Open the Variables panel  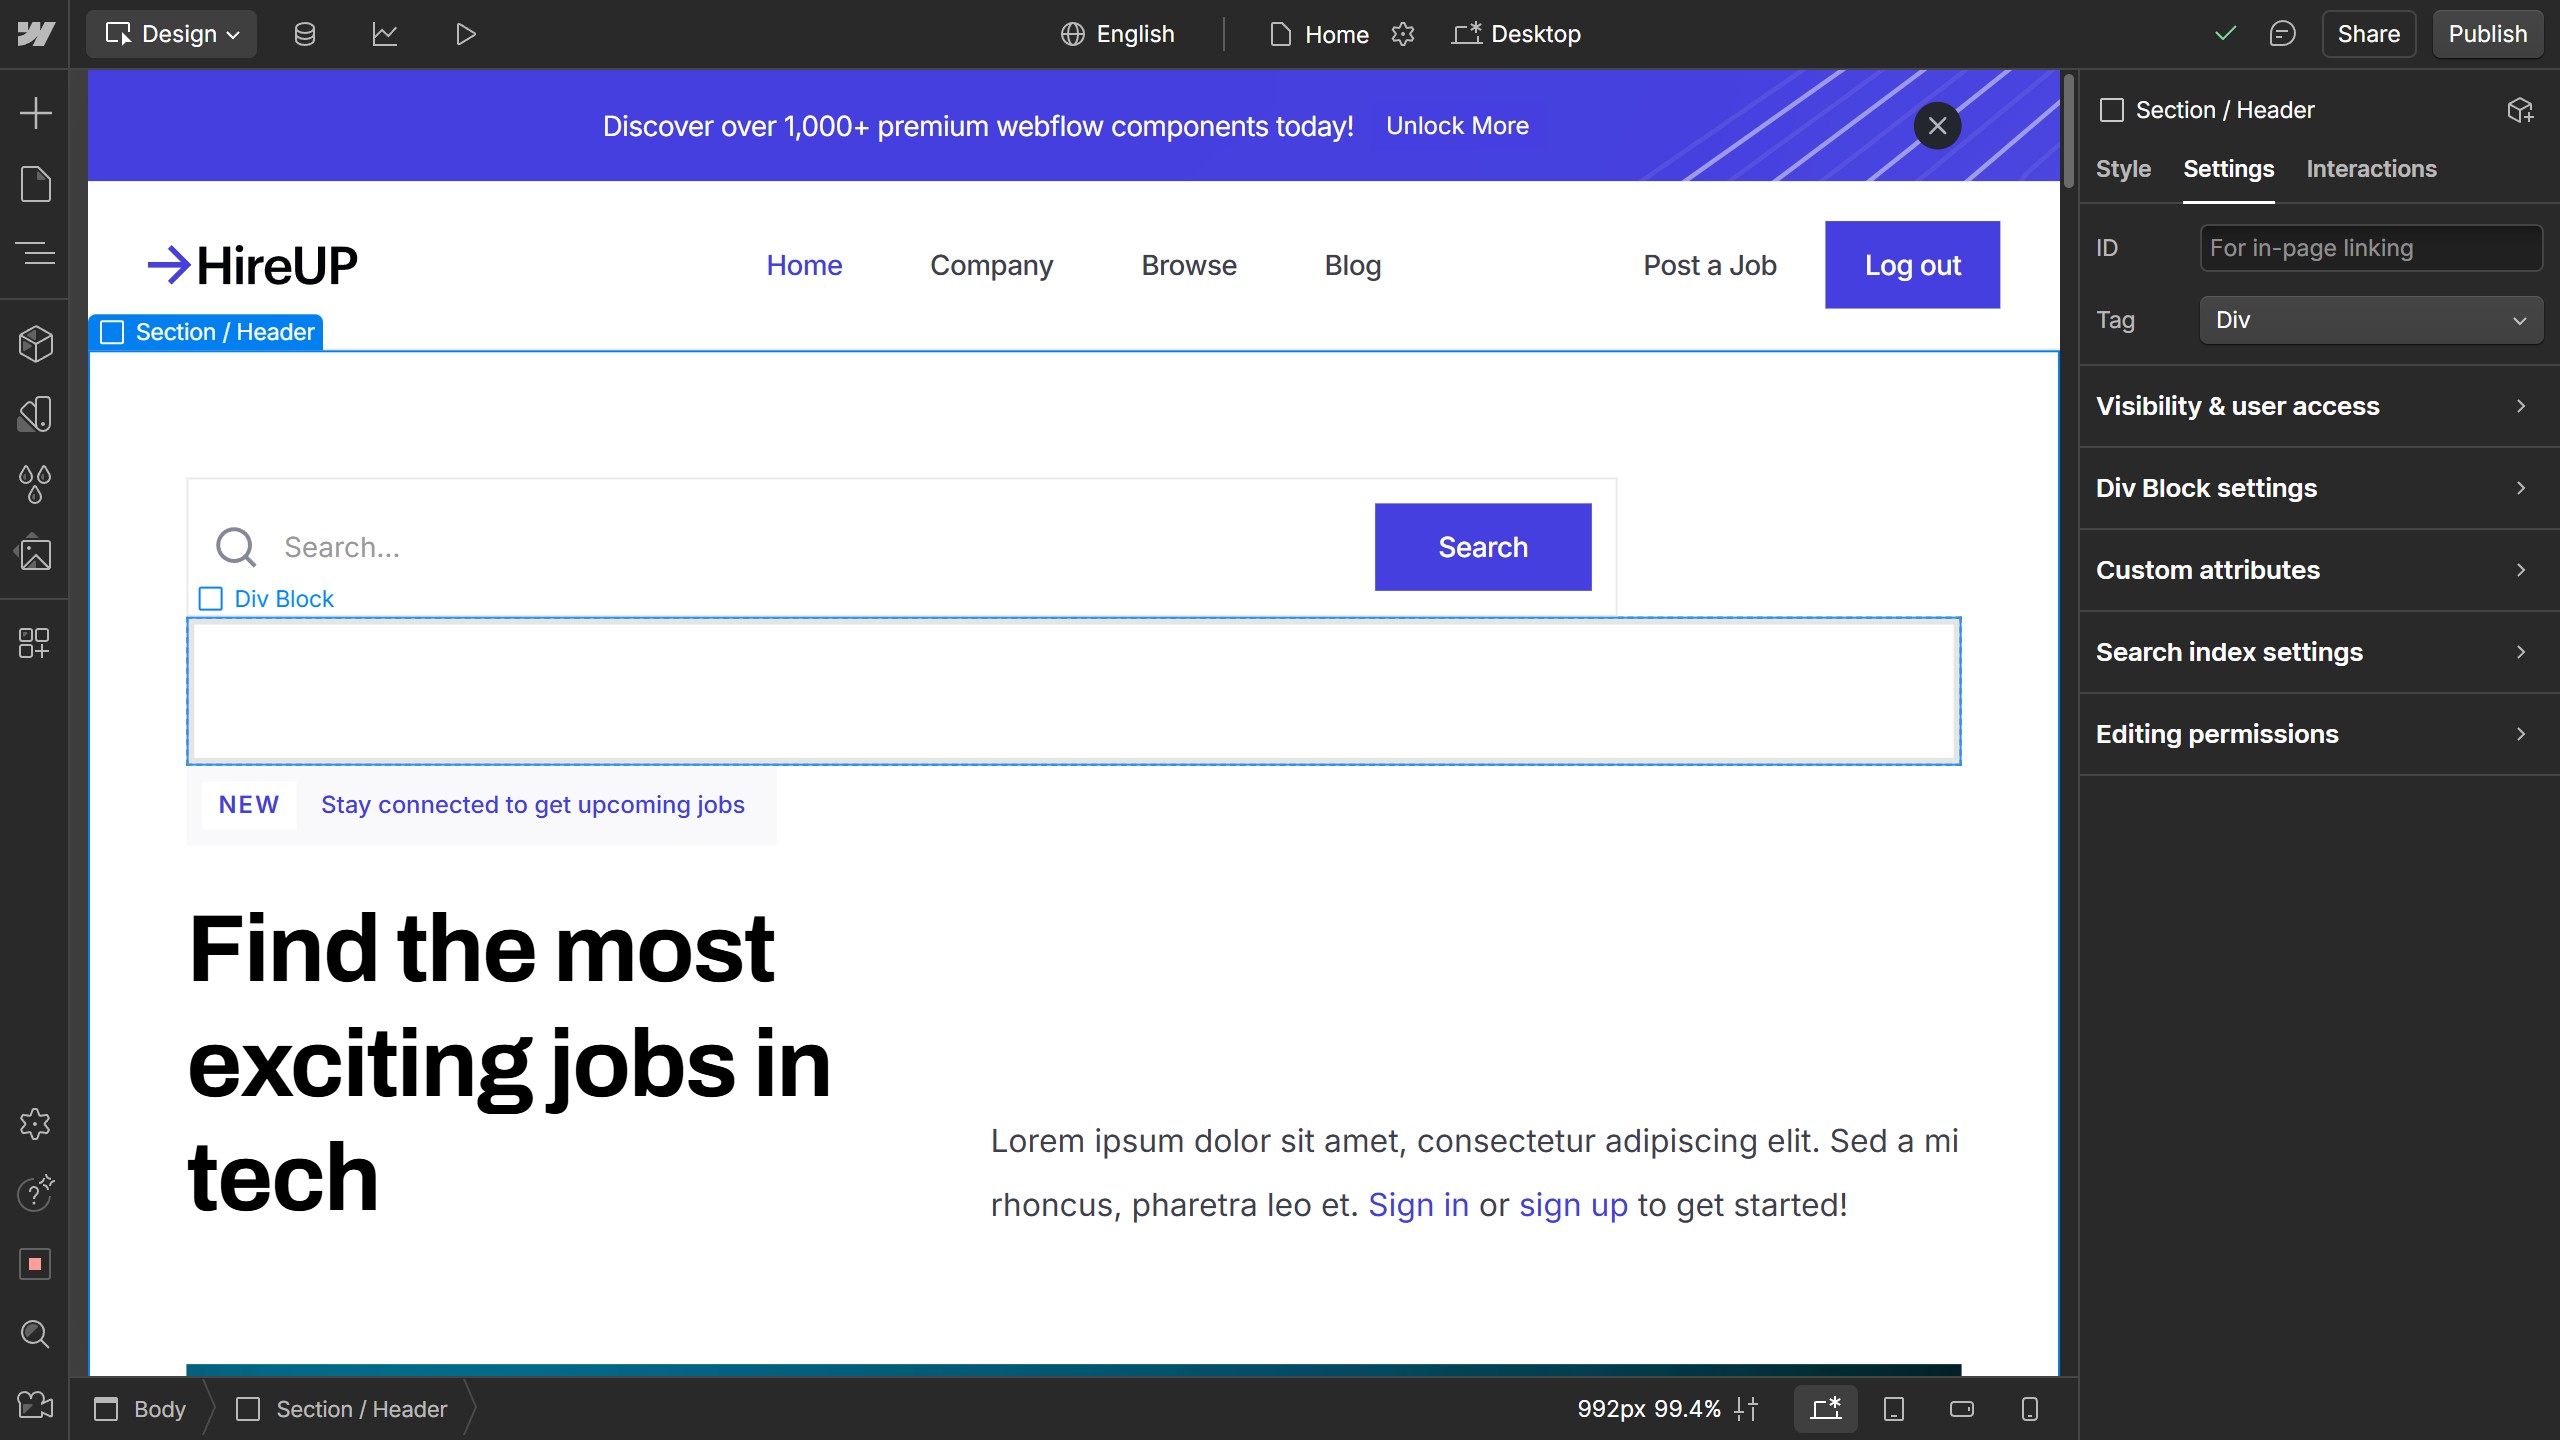35,484
